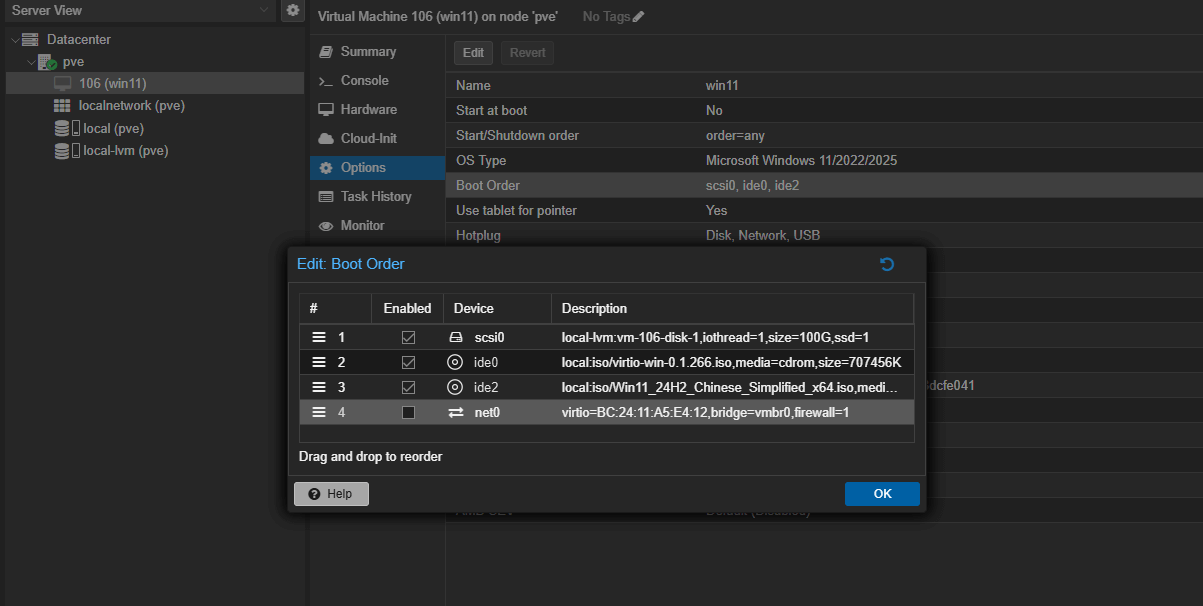This screenshot has width=1203, height=606.
Task: Click the network icon for net0
Action: point(455,412)
